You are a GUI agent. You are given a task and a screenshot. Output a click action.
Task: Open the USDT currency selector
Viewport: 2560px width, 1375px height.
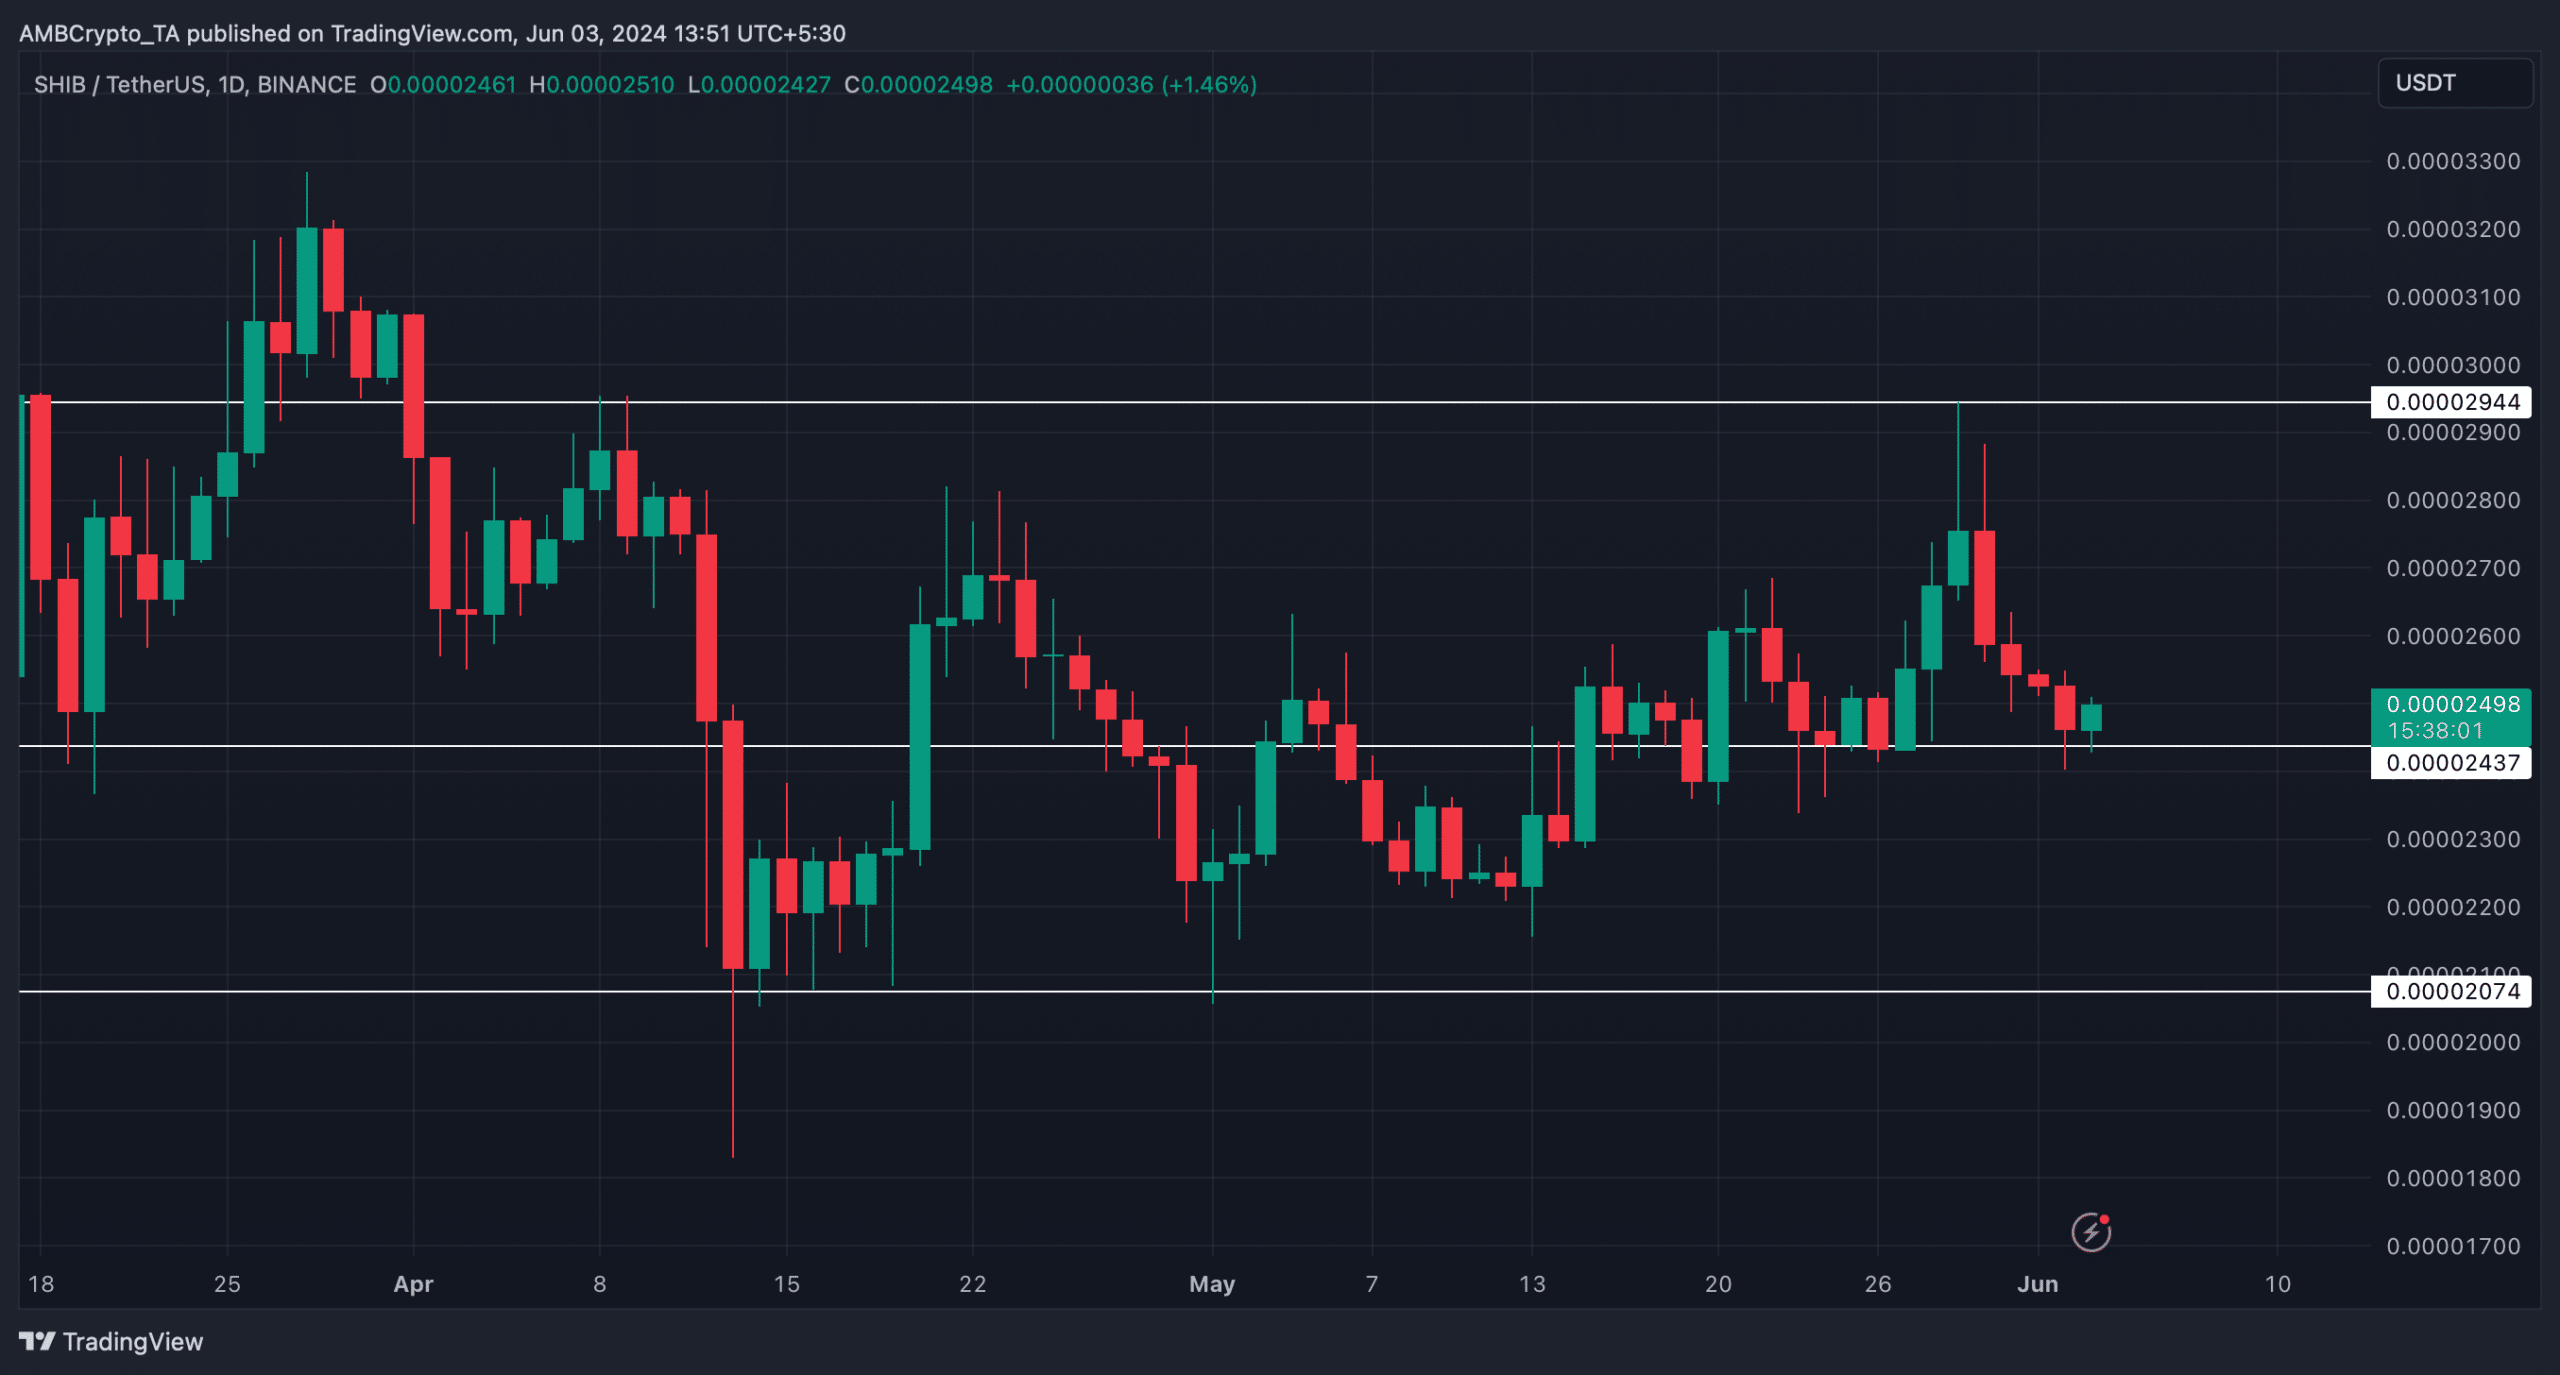2455,83
